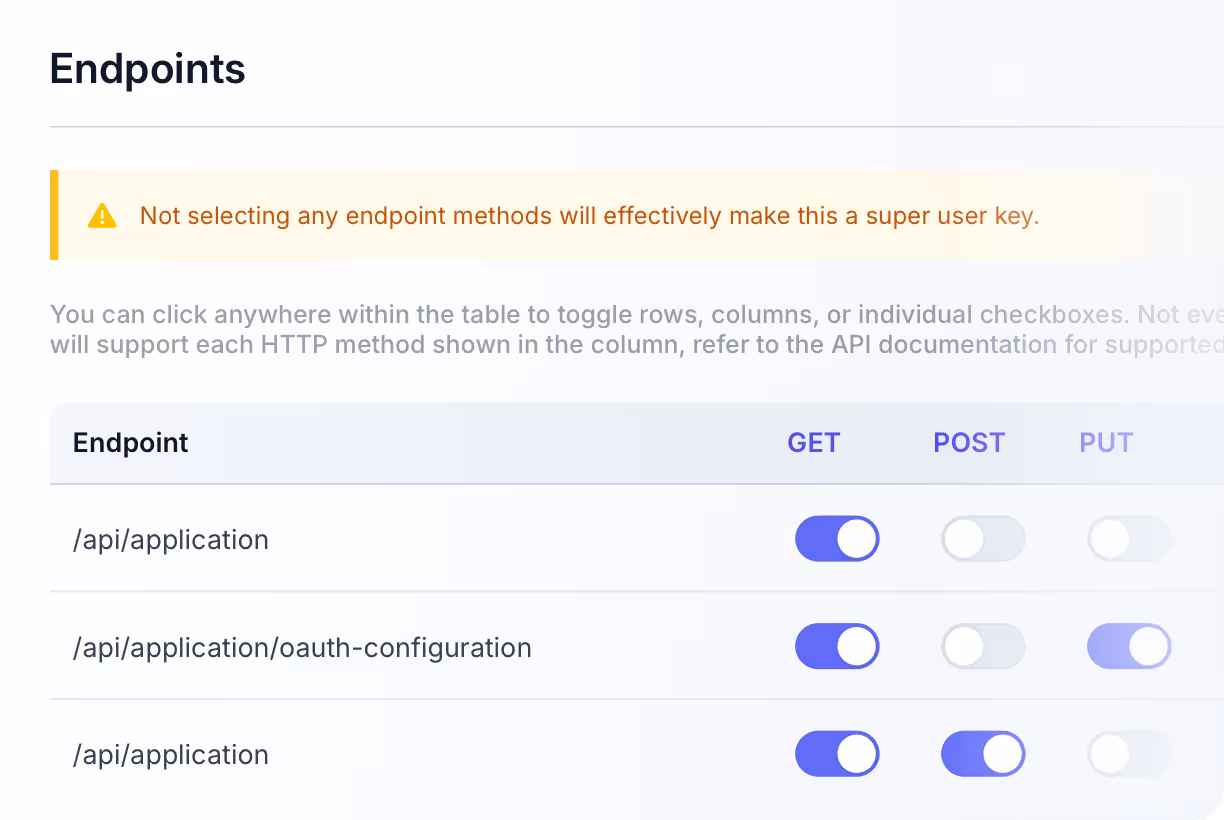Select the GET column header to toggle column
Screen dimensions: 1224x820
(813, 442)
